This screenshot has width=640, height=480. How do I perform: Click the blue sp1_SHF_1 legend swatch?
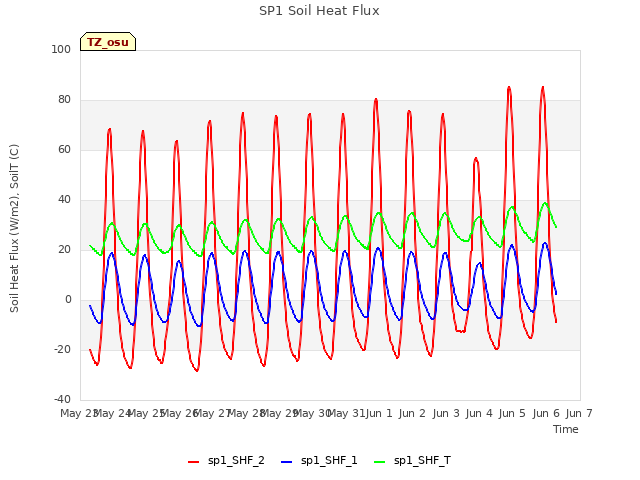click(x=287, y=462)
